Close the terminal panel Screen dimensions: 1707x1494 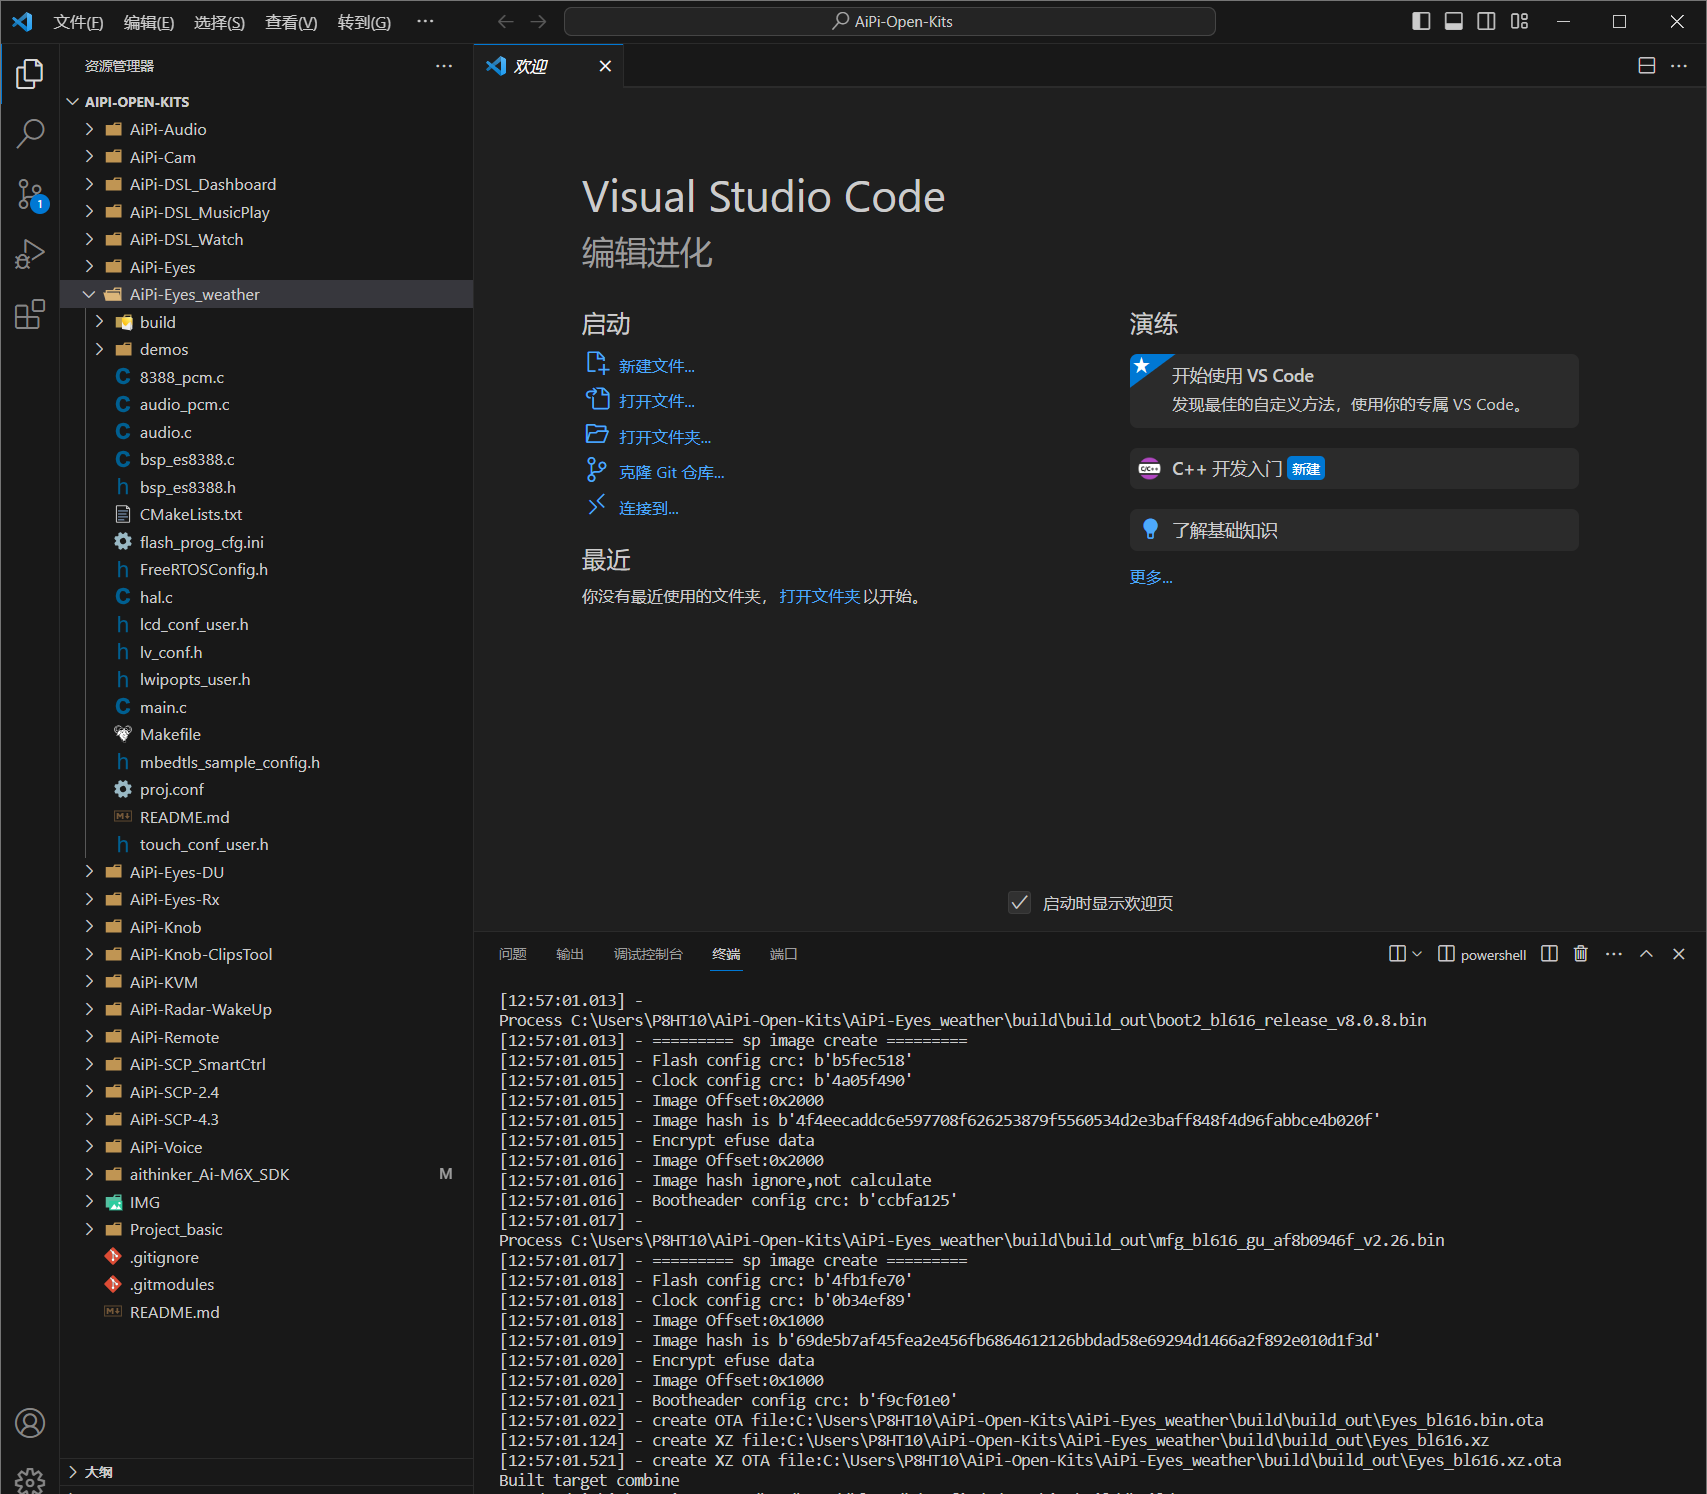click(x=1679, y=954)
